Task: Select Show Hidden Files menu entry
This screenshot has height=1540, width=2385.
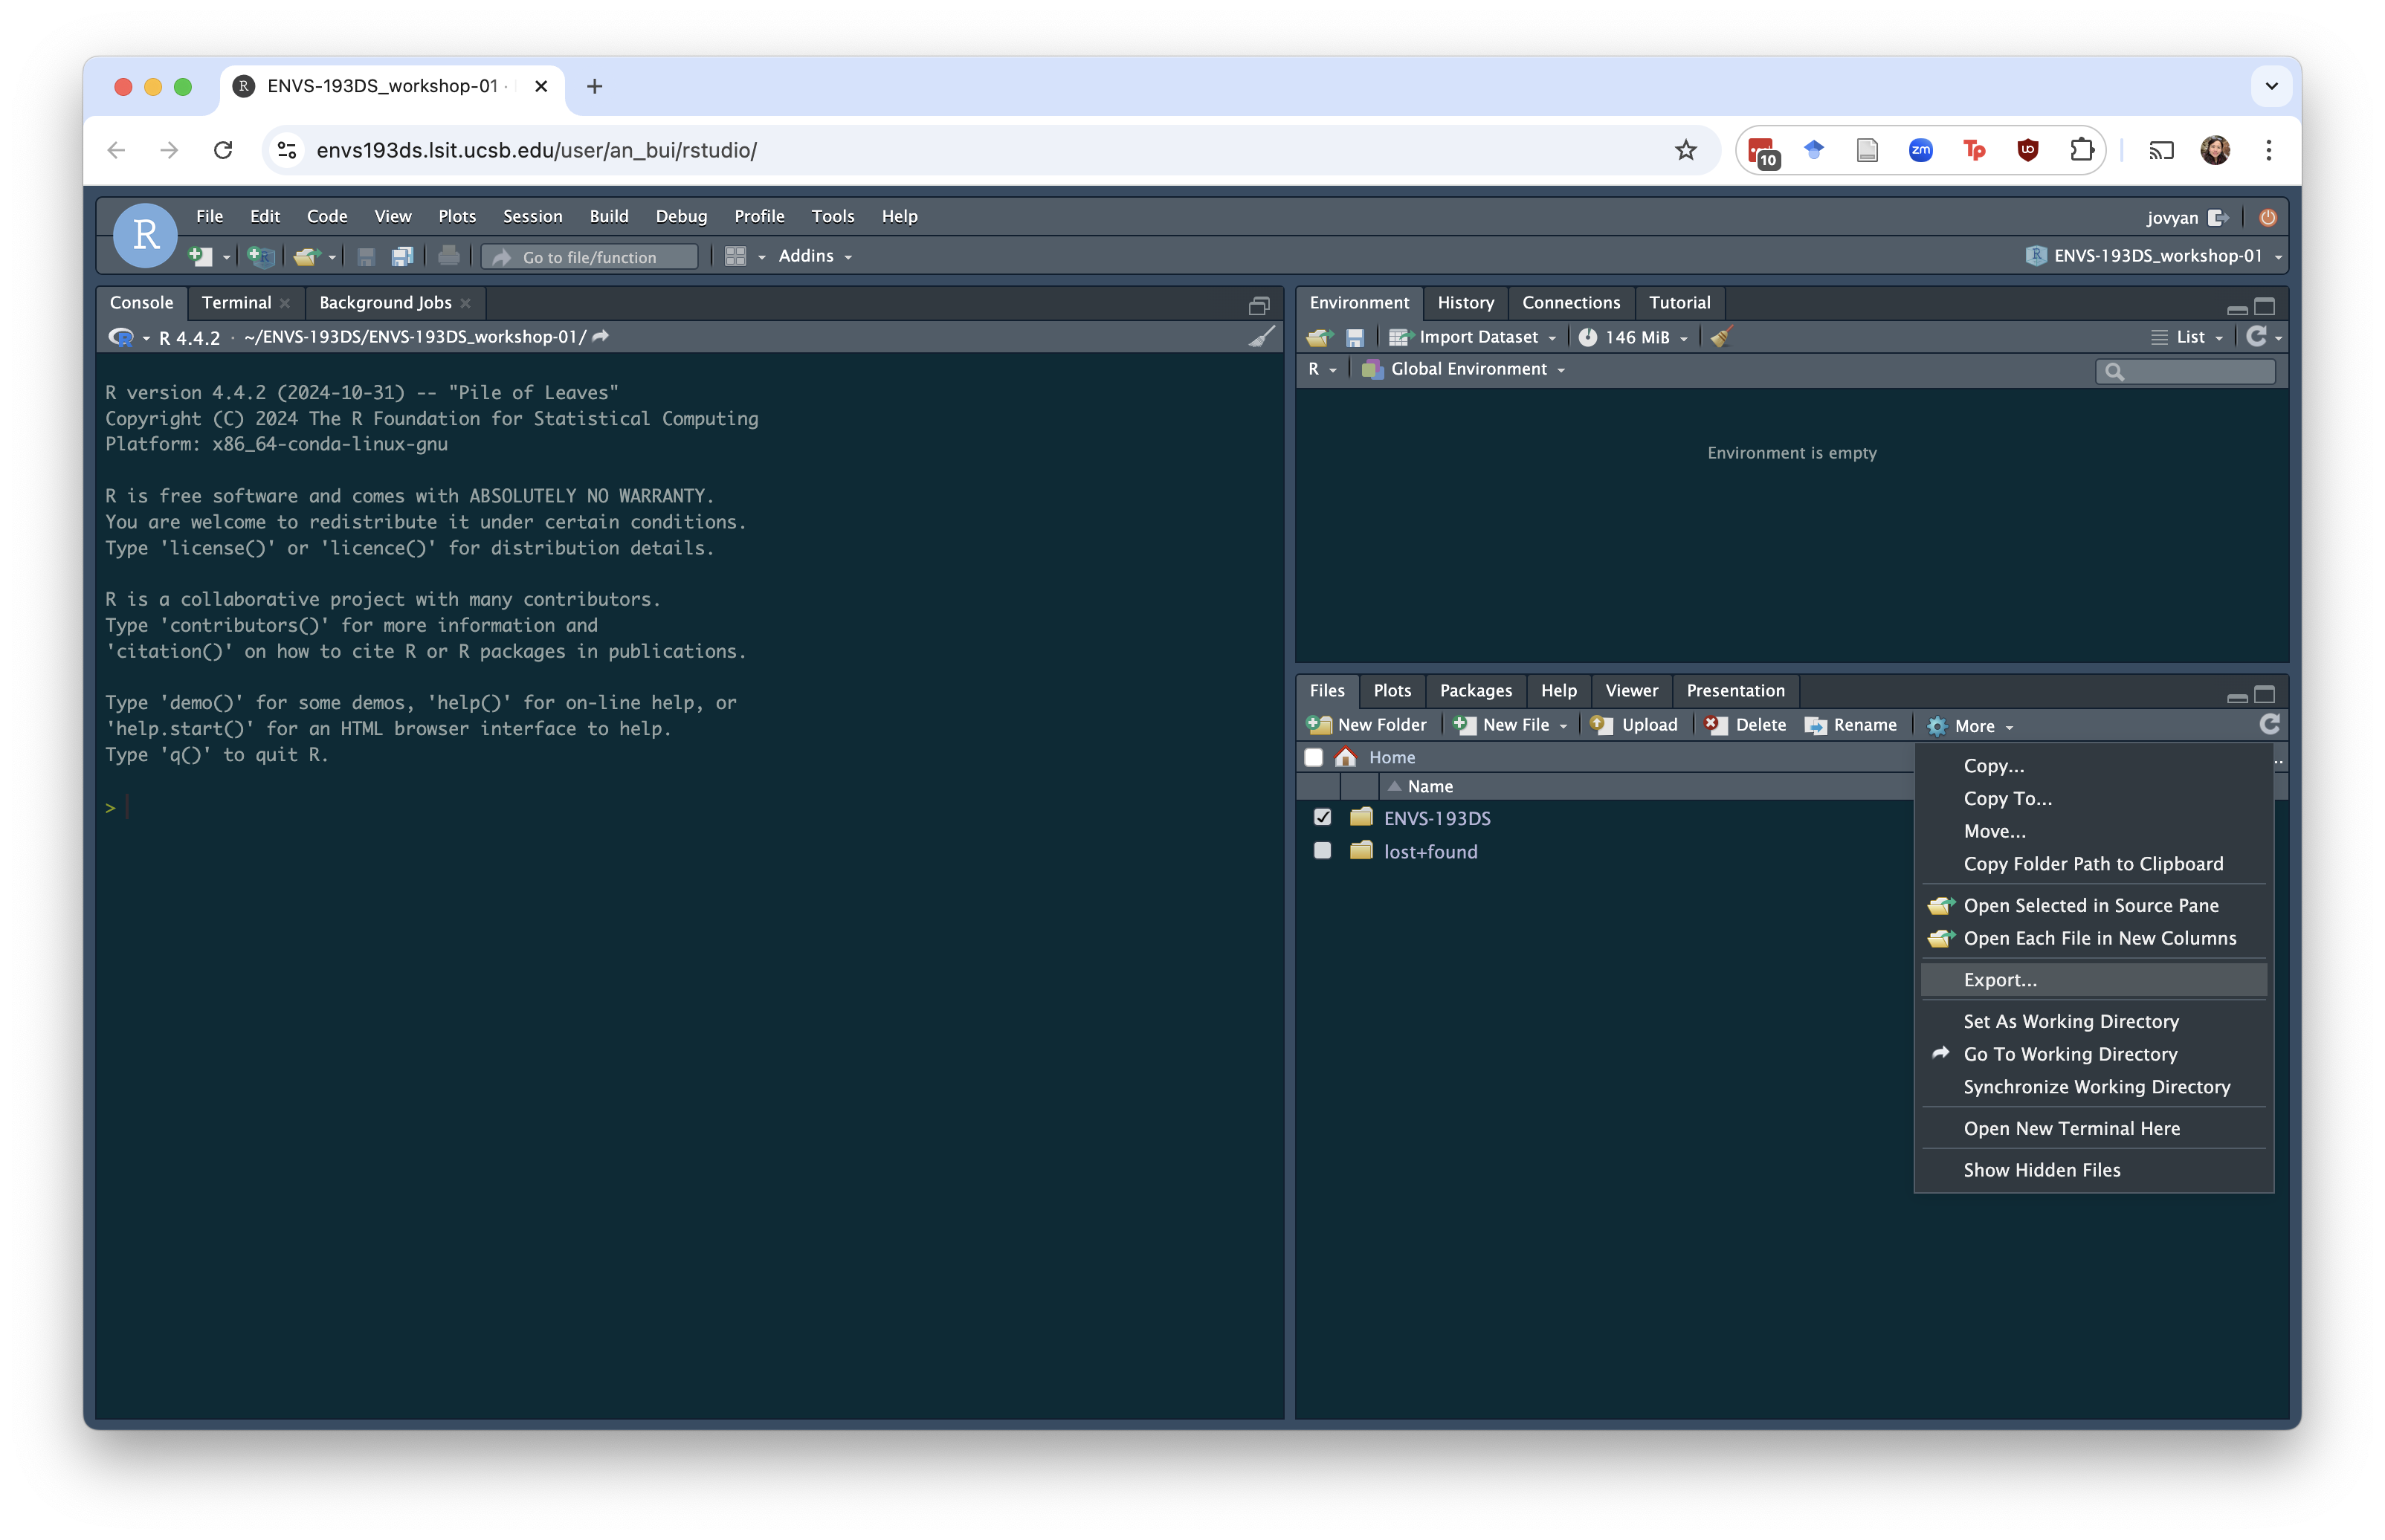Action: point(2041,1170)
